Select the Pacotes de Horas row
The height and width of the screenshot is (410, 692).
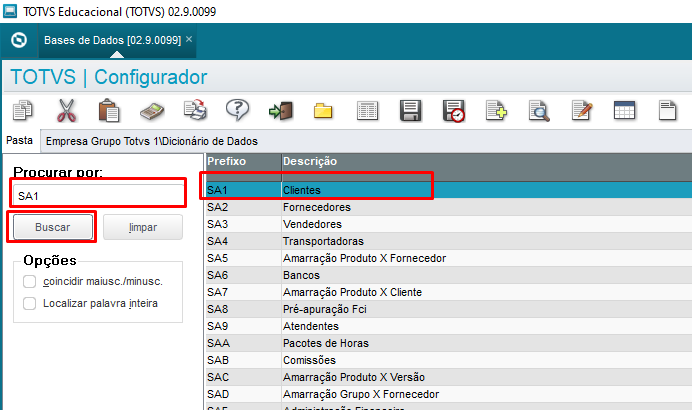pyautogui.click(x=449, y=343)
